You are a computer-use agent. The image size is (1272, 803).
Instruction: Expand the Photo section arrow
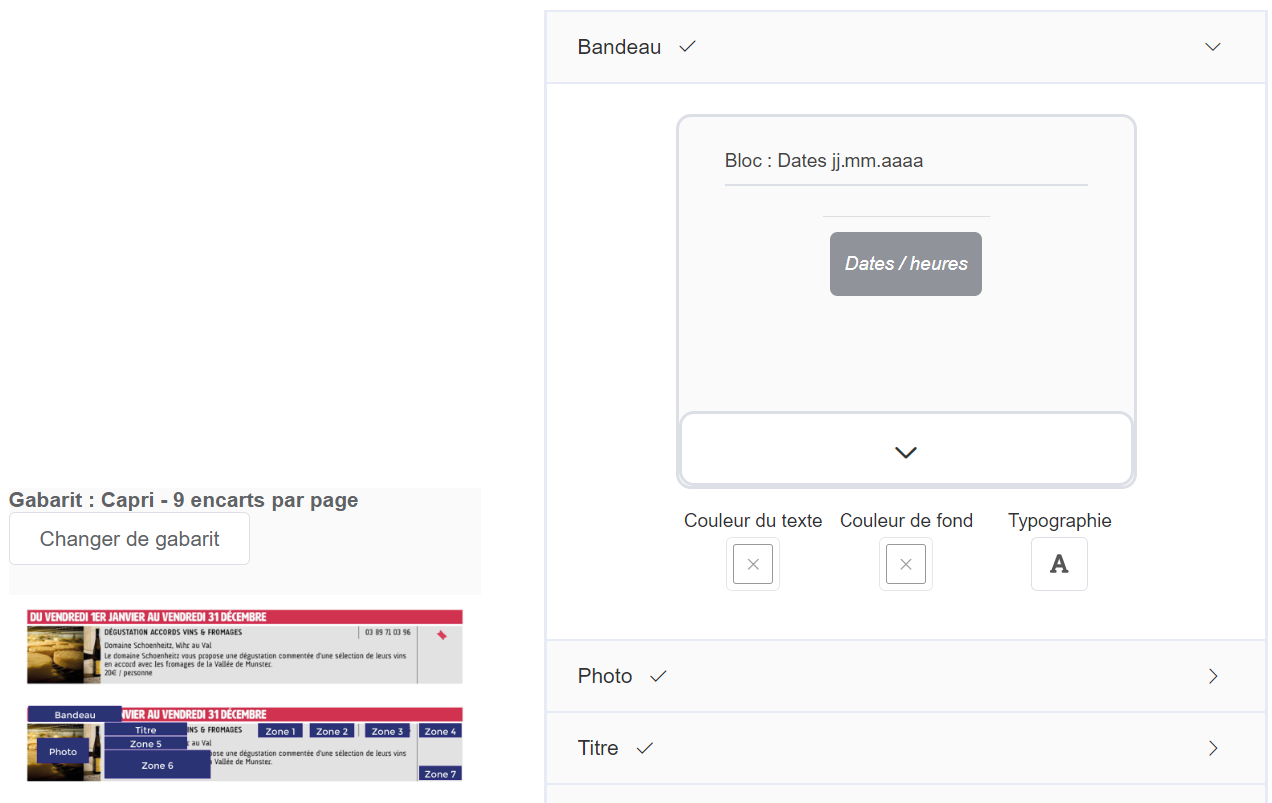click(1213, 676)
